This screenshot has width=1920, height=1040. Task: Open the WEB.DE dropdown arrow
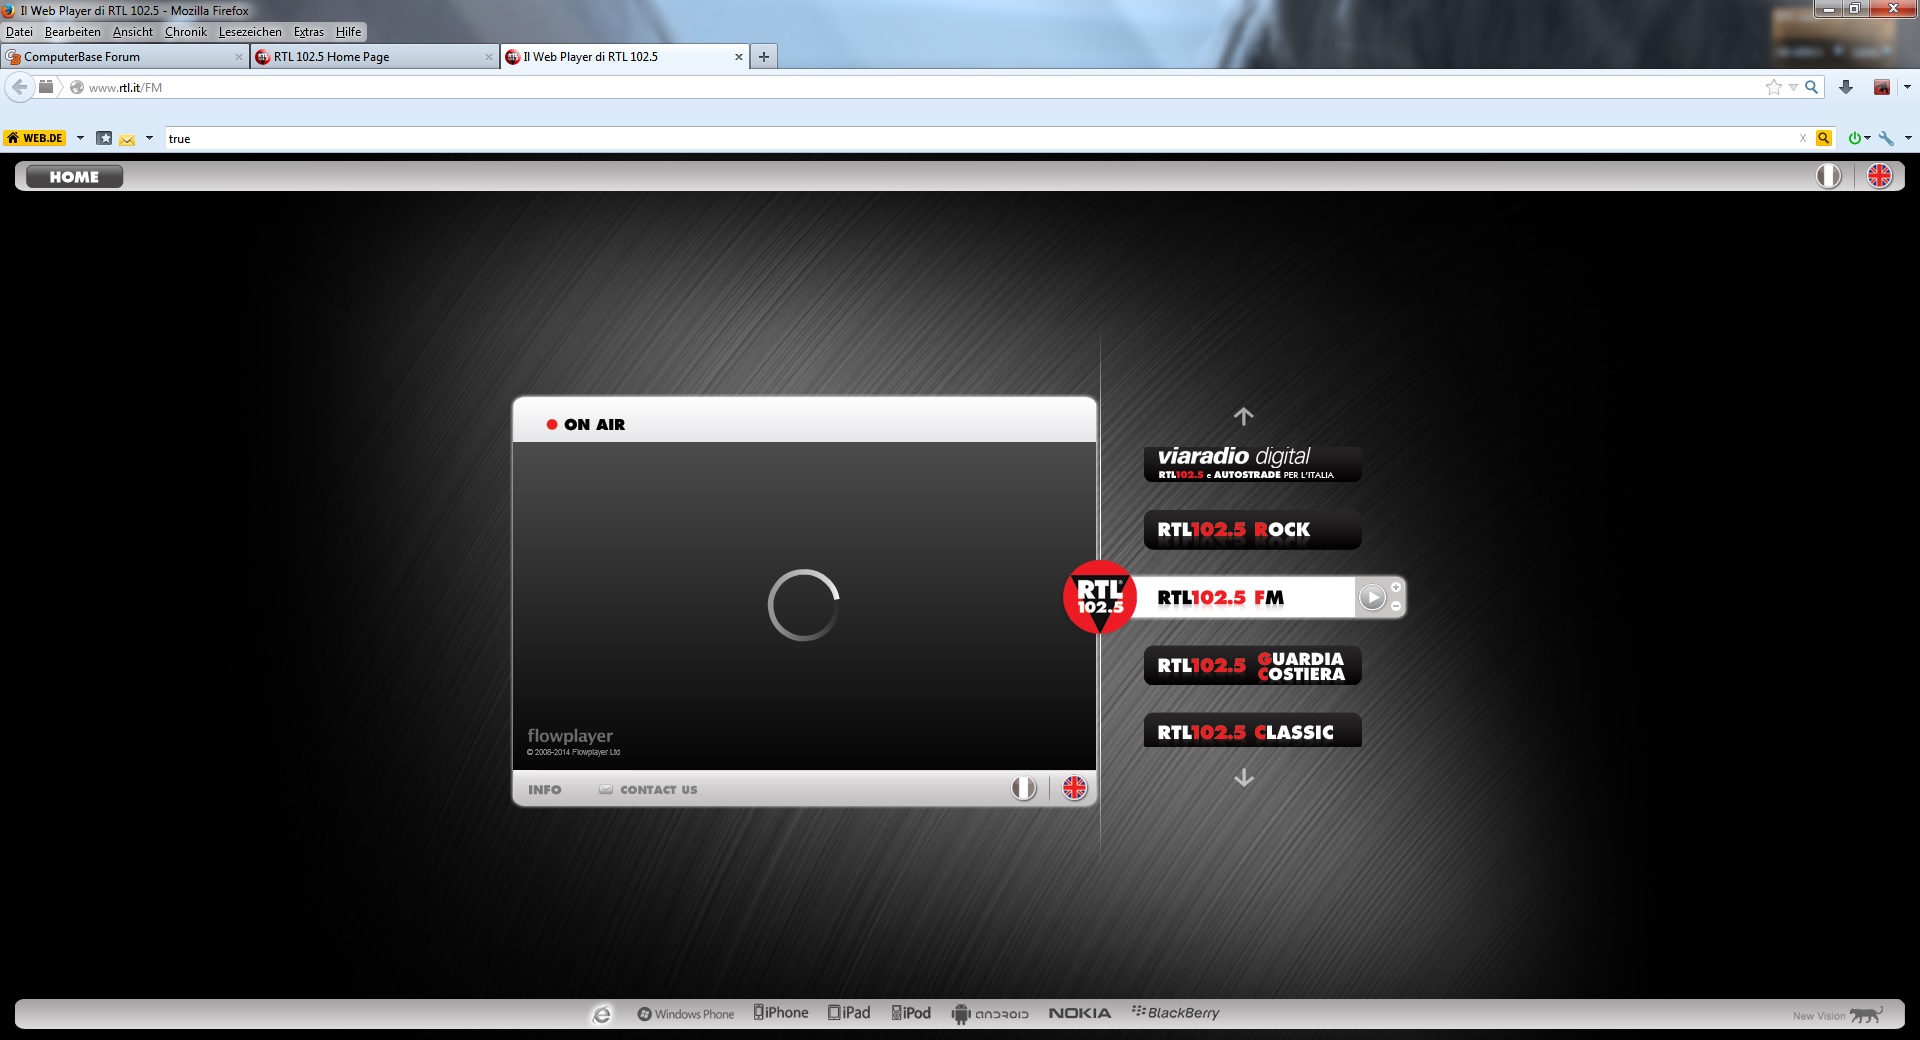click(80, 138)
